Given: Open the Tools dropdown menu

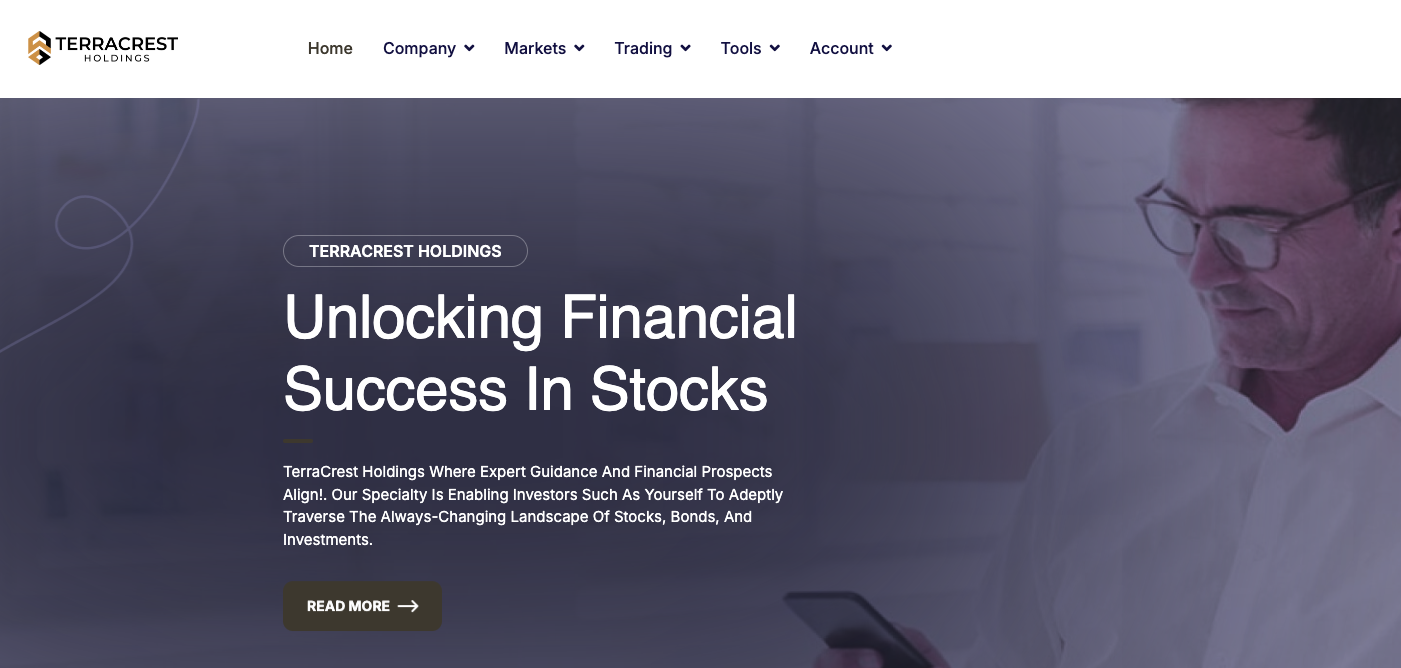Looking at the screenshot, I should coord(740,48).
